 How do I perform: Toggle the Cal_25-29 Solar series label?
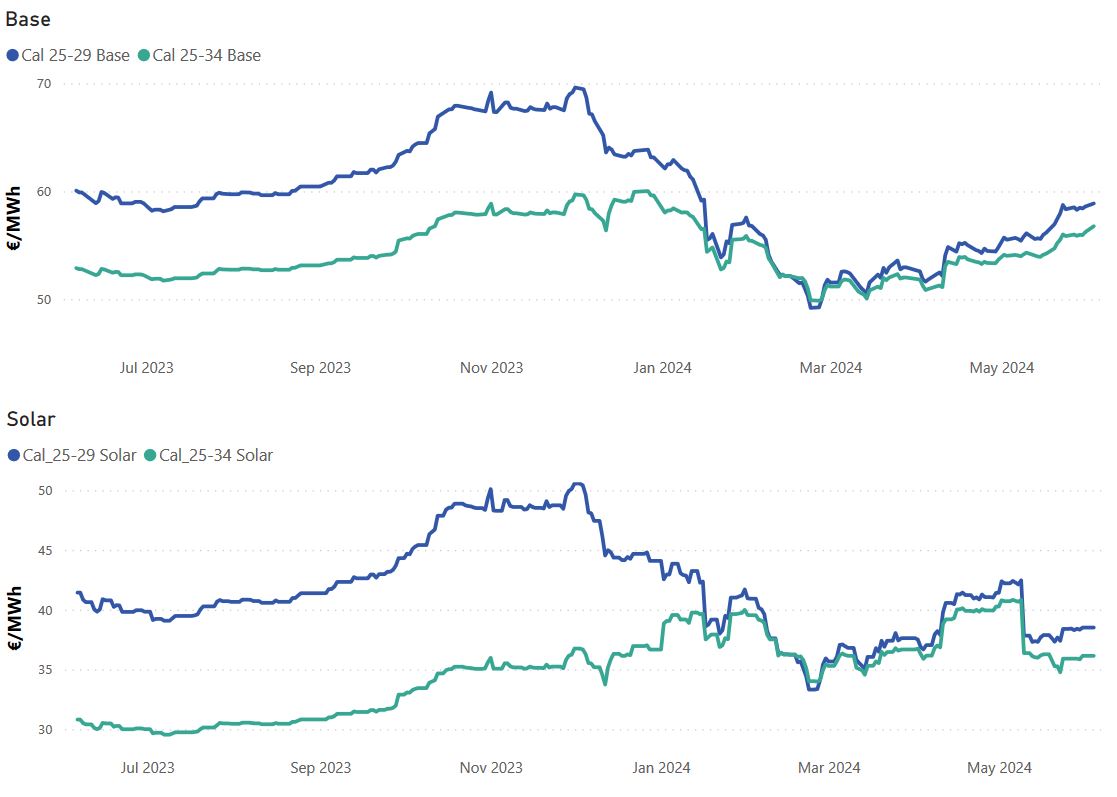79,455
